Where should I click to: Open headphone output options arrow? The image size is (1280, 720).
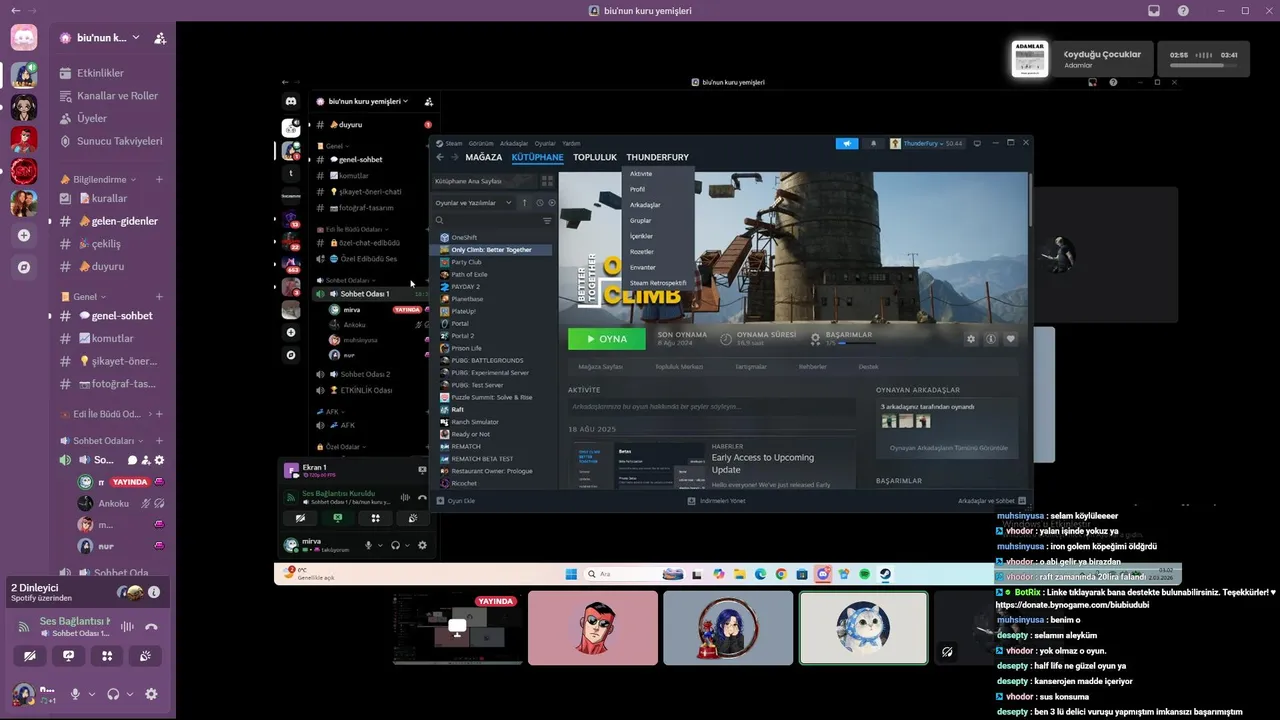pyautogui.click(x=130, y=694)
